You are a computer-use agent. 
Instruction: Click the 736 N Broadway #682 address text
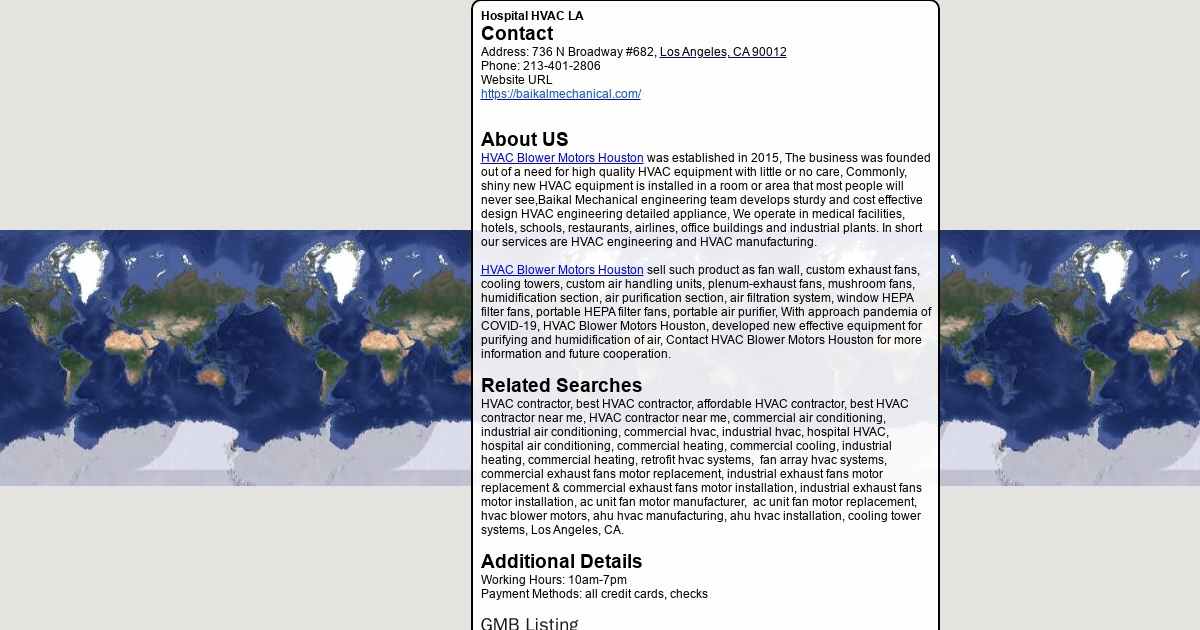(593, 52)
